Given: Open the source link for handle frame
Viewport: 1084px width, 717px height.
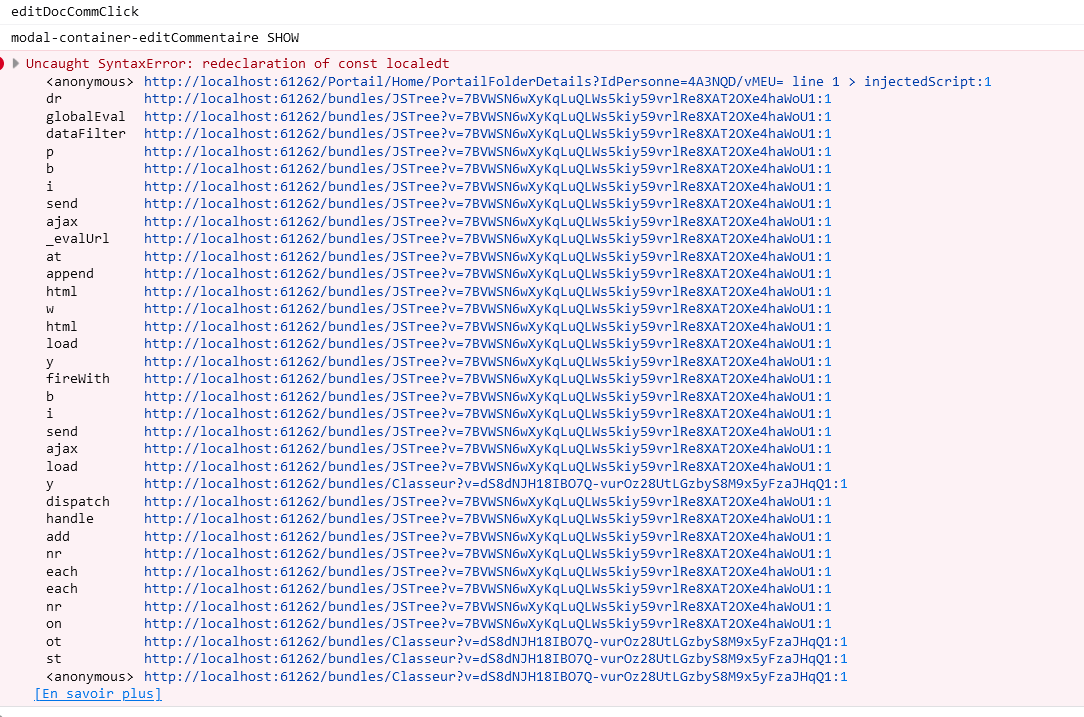Looking at the screenshot, I should click(487, 519).
